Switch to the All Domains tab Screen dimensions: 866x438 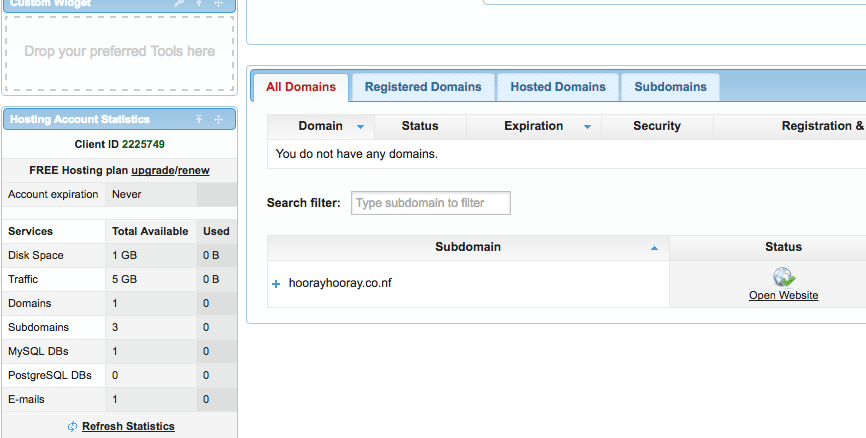click(x=301, y=87)
